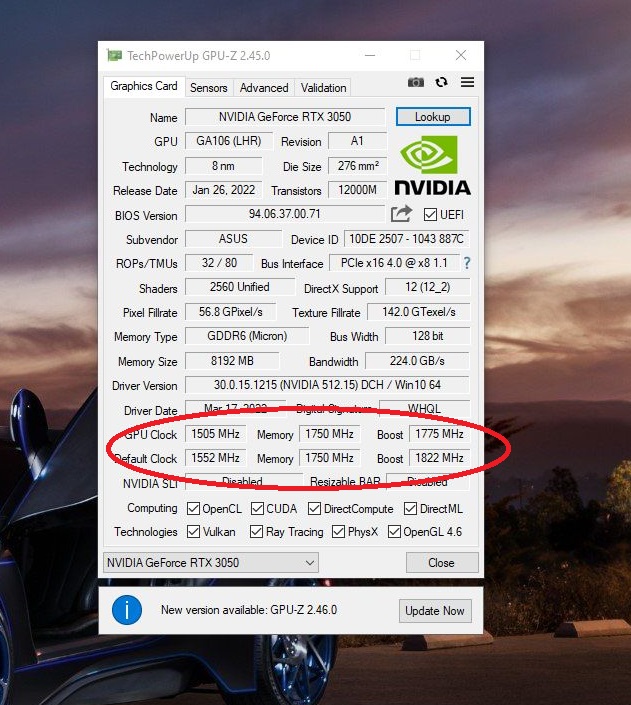
Task: Click the Boost 1822 MHz value
Action: (439, 458)
